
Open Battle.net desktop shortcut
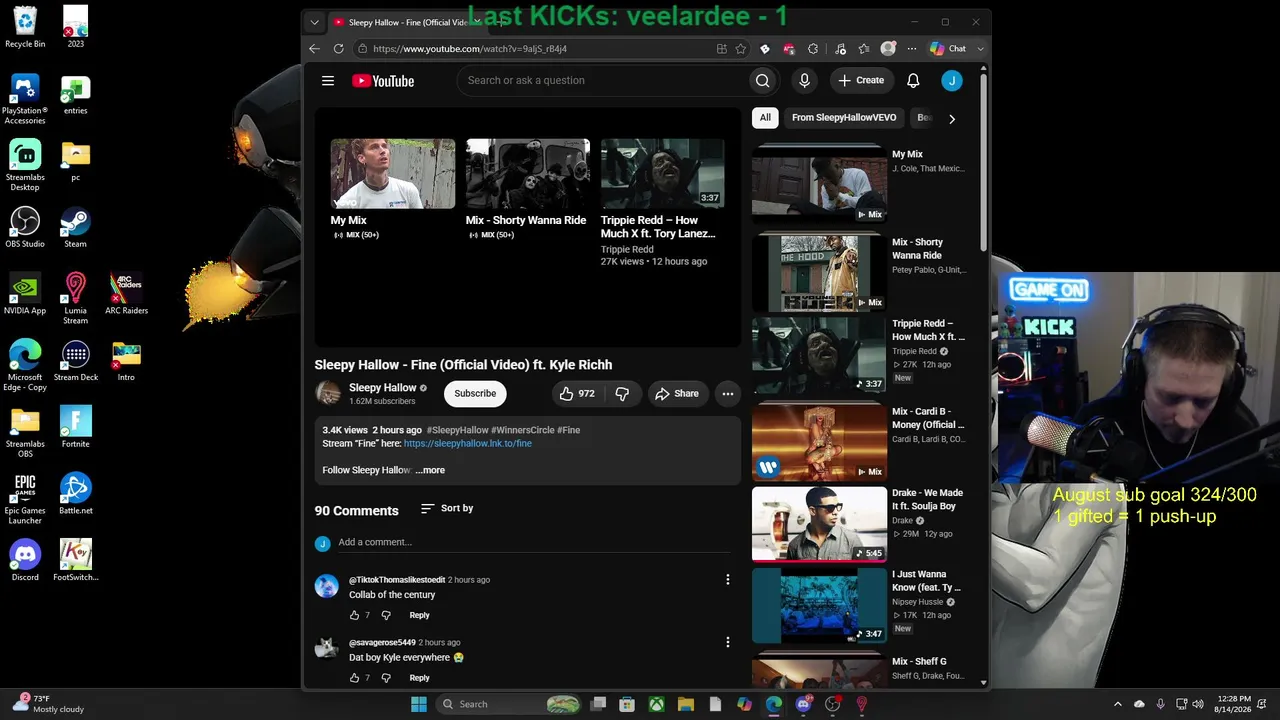[x=75, y=495]
